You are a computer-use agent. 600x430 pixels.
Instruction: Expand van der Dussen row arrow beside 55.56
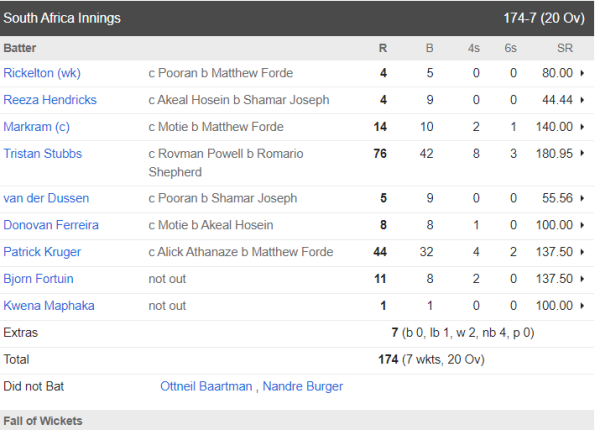[583, 198]
